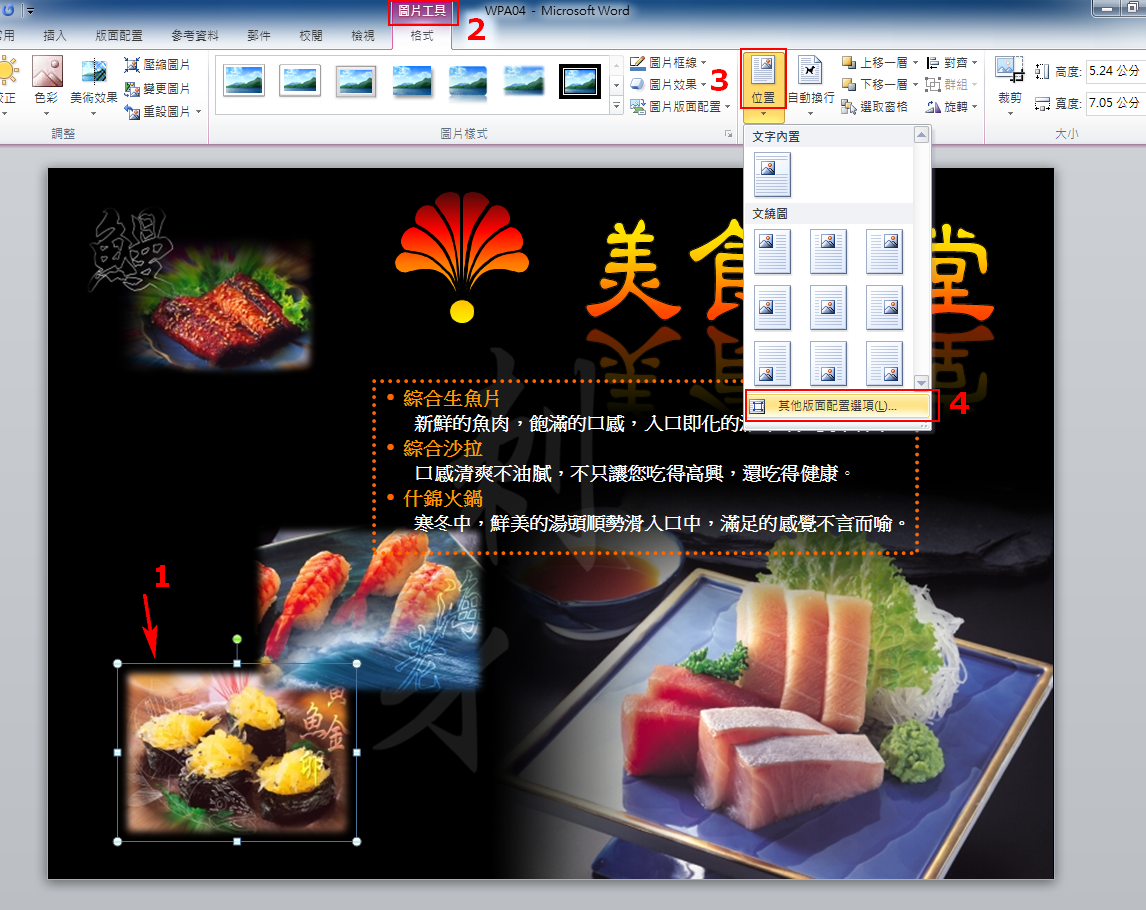The height and width of the screenshot is (910, 1146).
Task: Apply the first simple-frame picture style
Action: 244,80
